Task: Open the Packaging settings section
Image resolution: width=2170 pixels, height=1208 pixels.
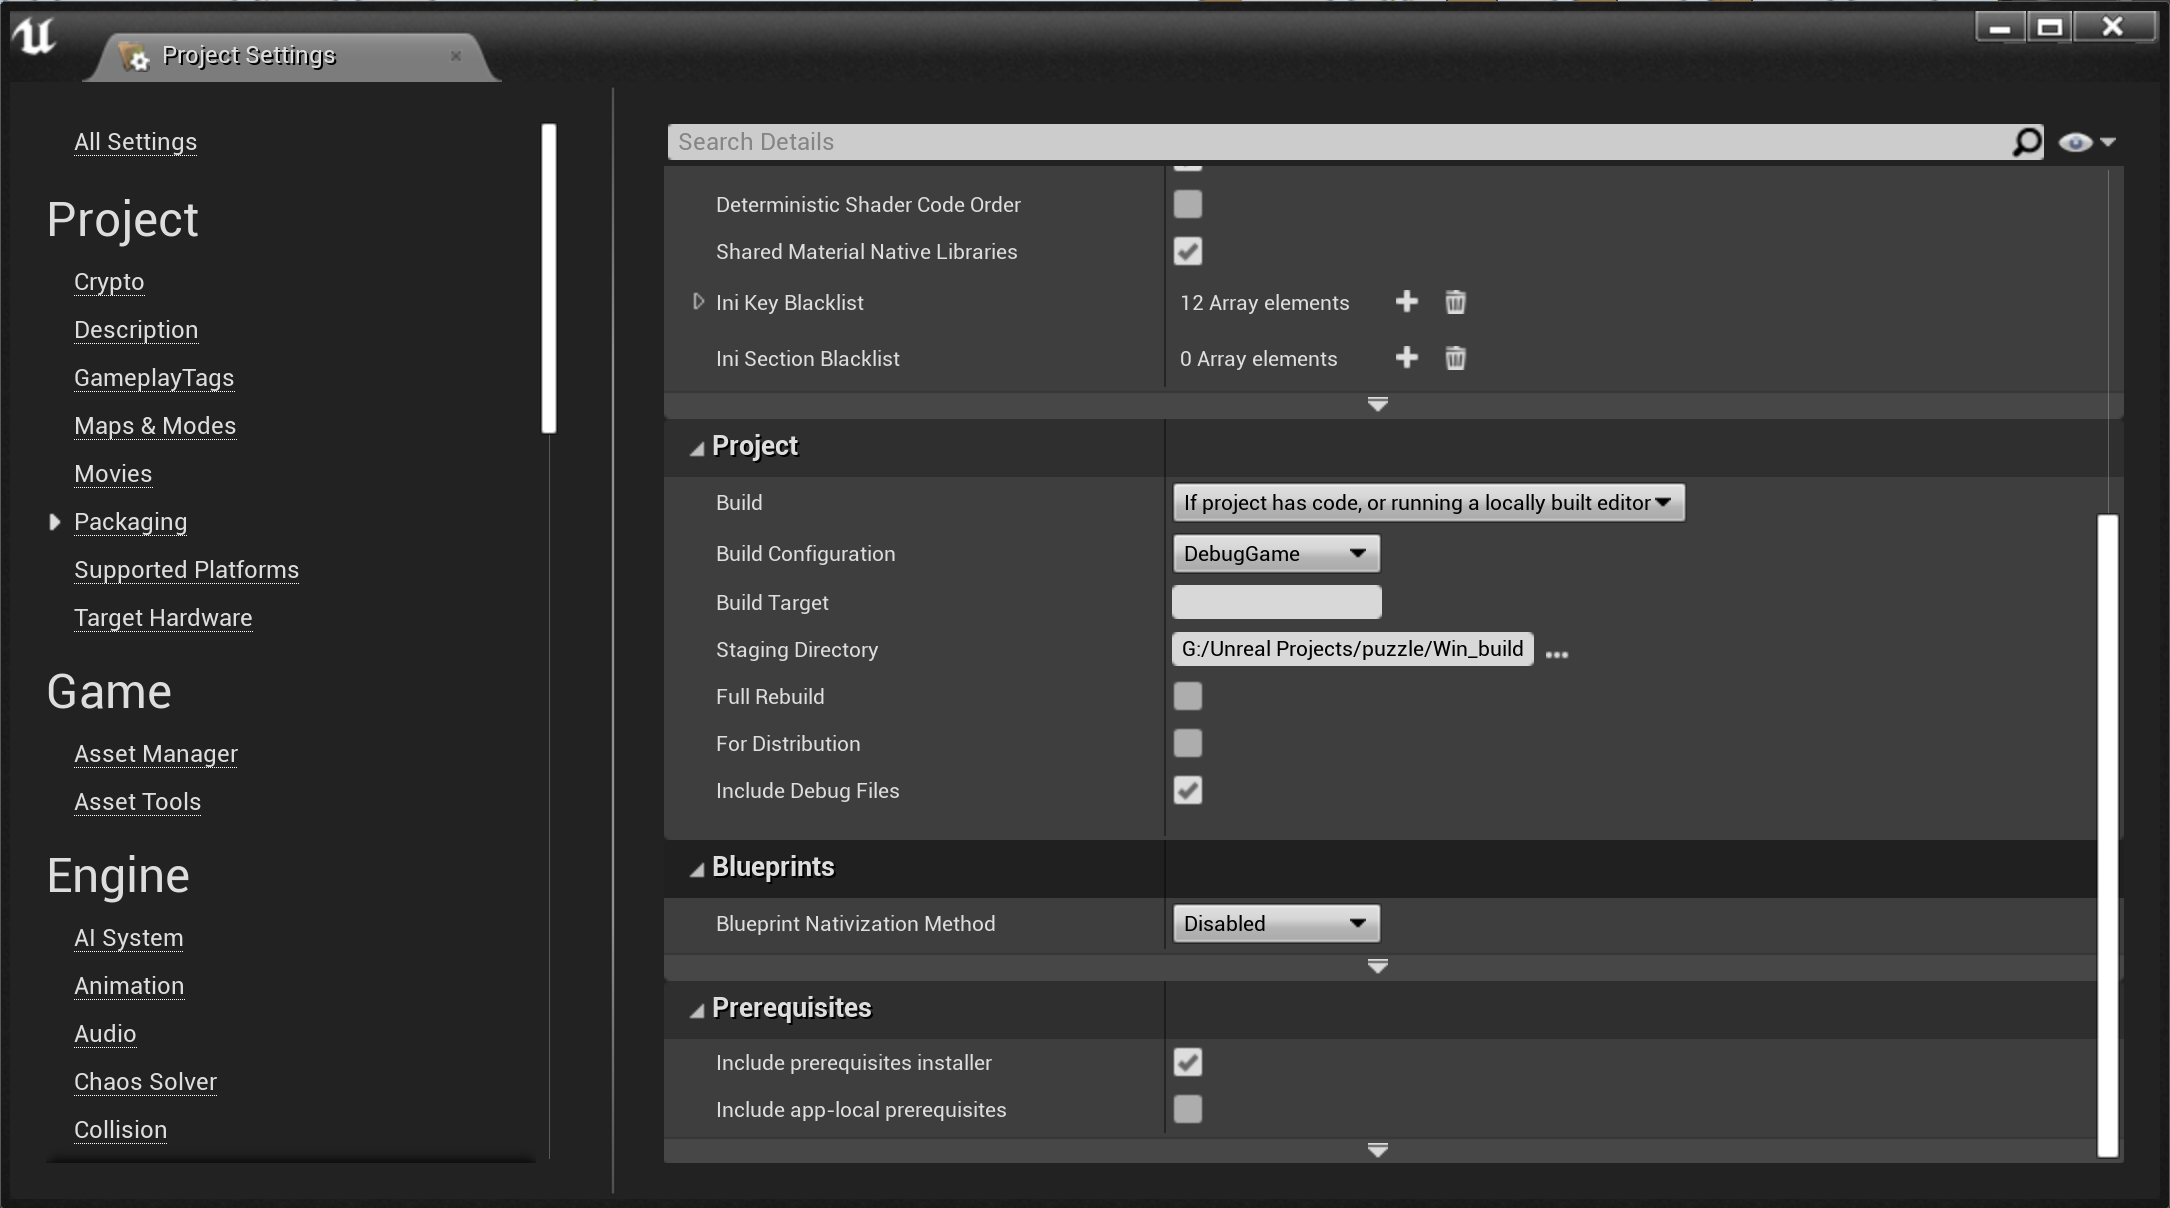Action: 131,521
